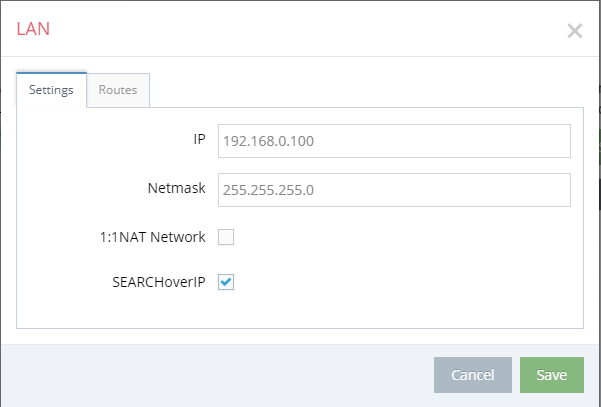
Task: Place cursor after 255.255.255.0 placeholder text
Action: (317, 190)
